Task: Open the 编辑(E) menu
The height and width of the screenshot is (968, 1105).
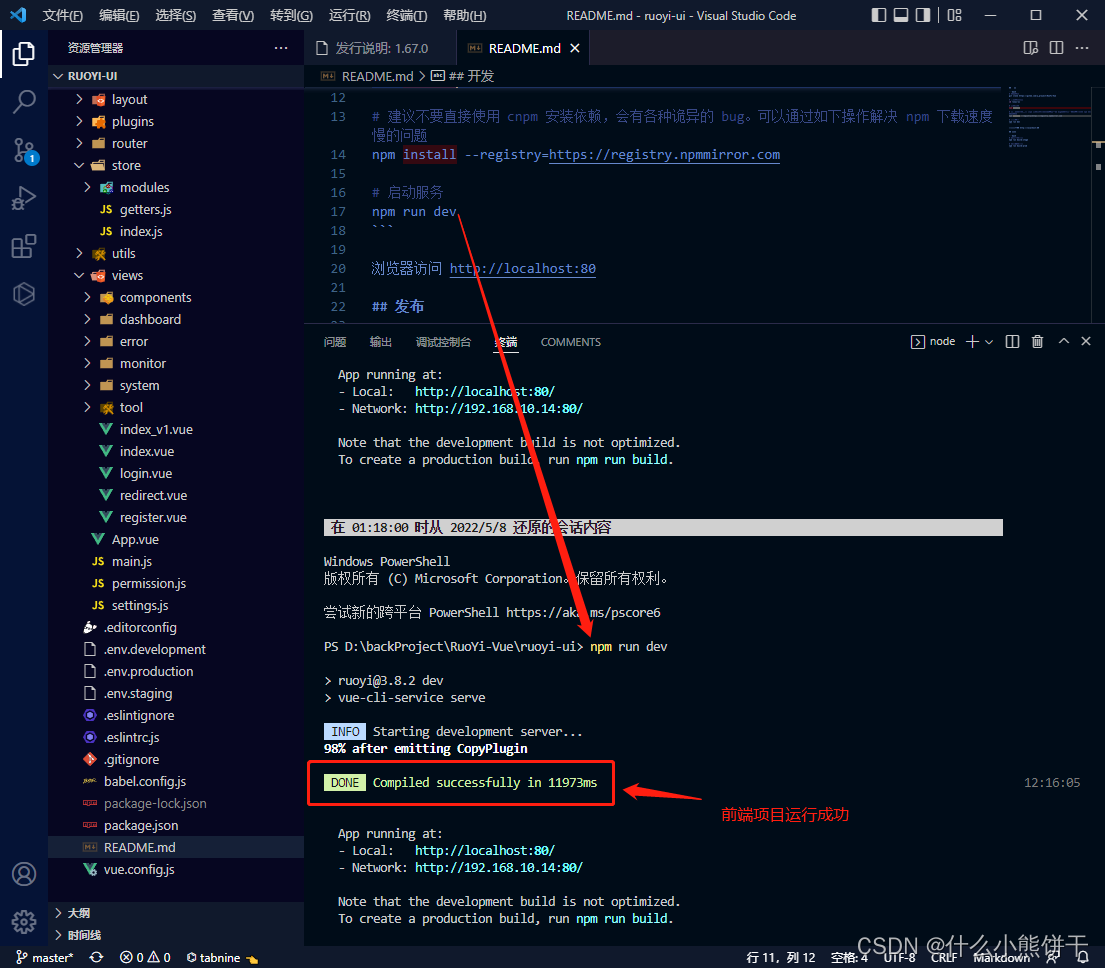Action: pos(119,15)
